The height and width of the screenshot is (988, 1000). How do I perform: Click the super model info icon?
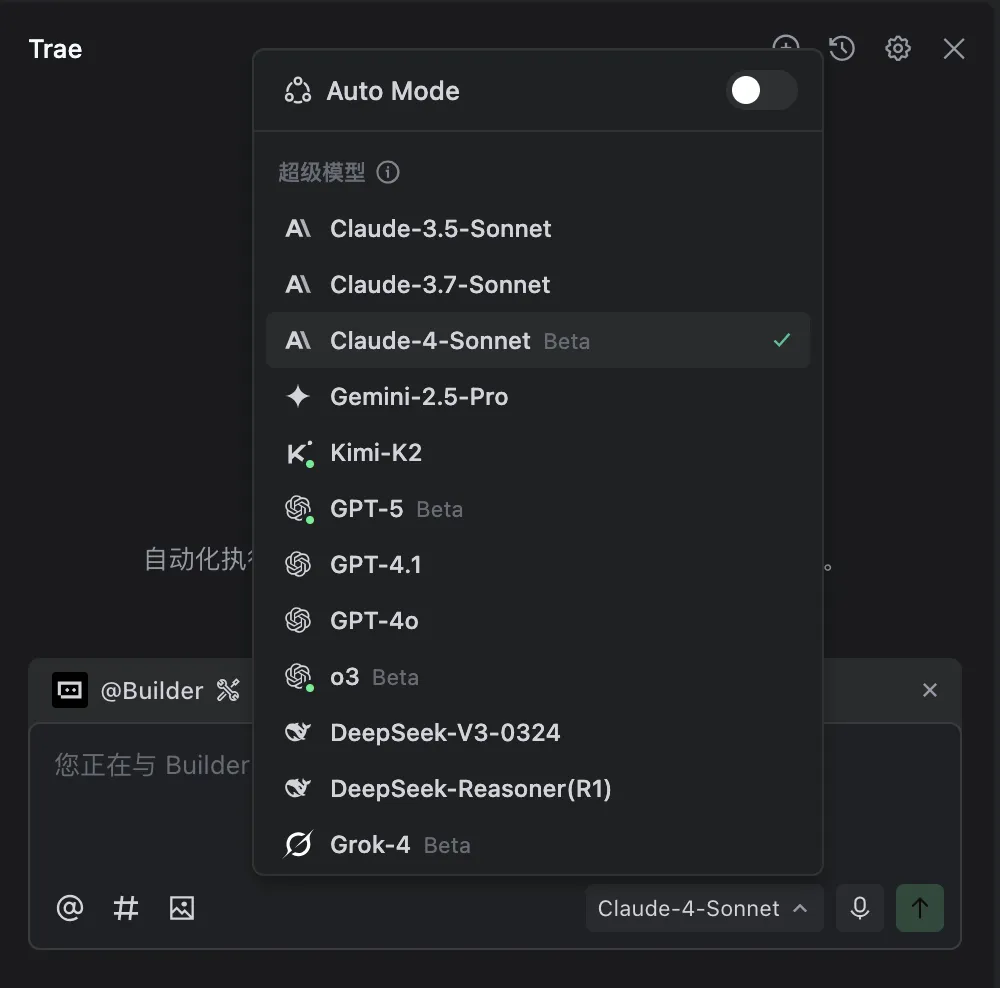click(388, 172)
